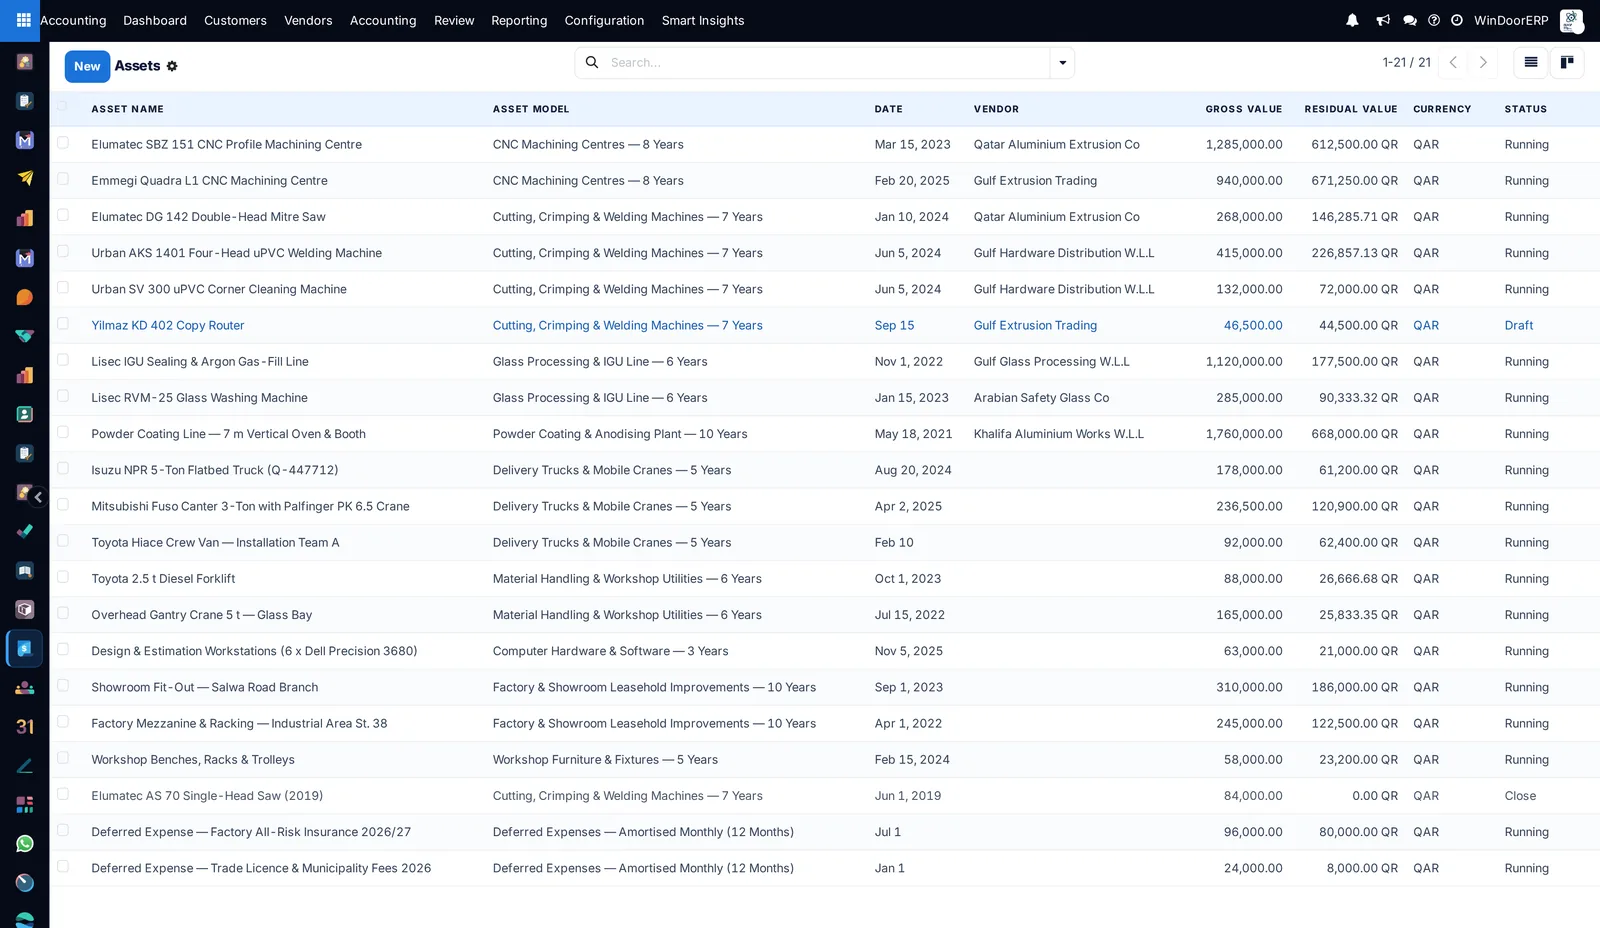Screen dimensions: 1600x928
Task: Open the Smart Insights menu
Action: [703, 20]
